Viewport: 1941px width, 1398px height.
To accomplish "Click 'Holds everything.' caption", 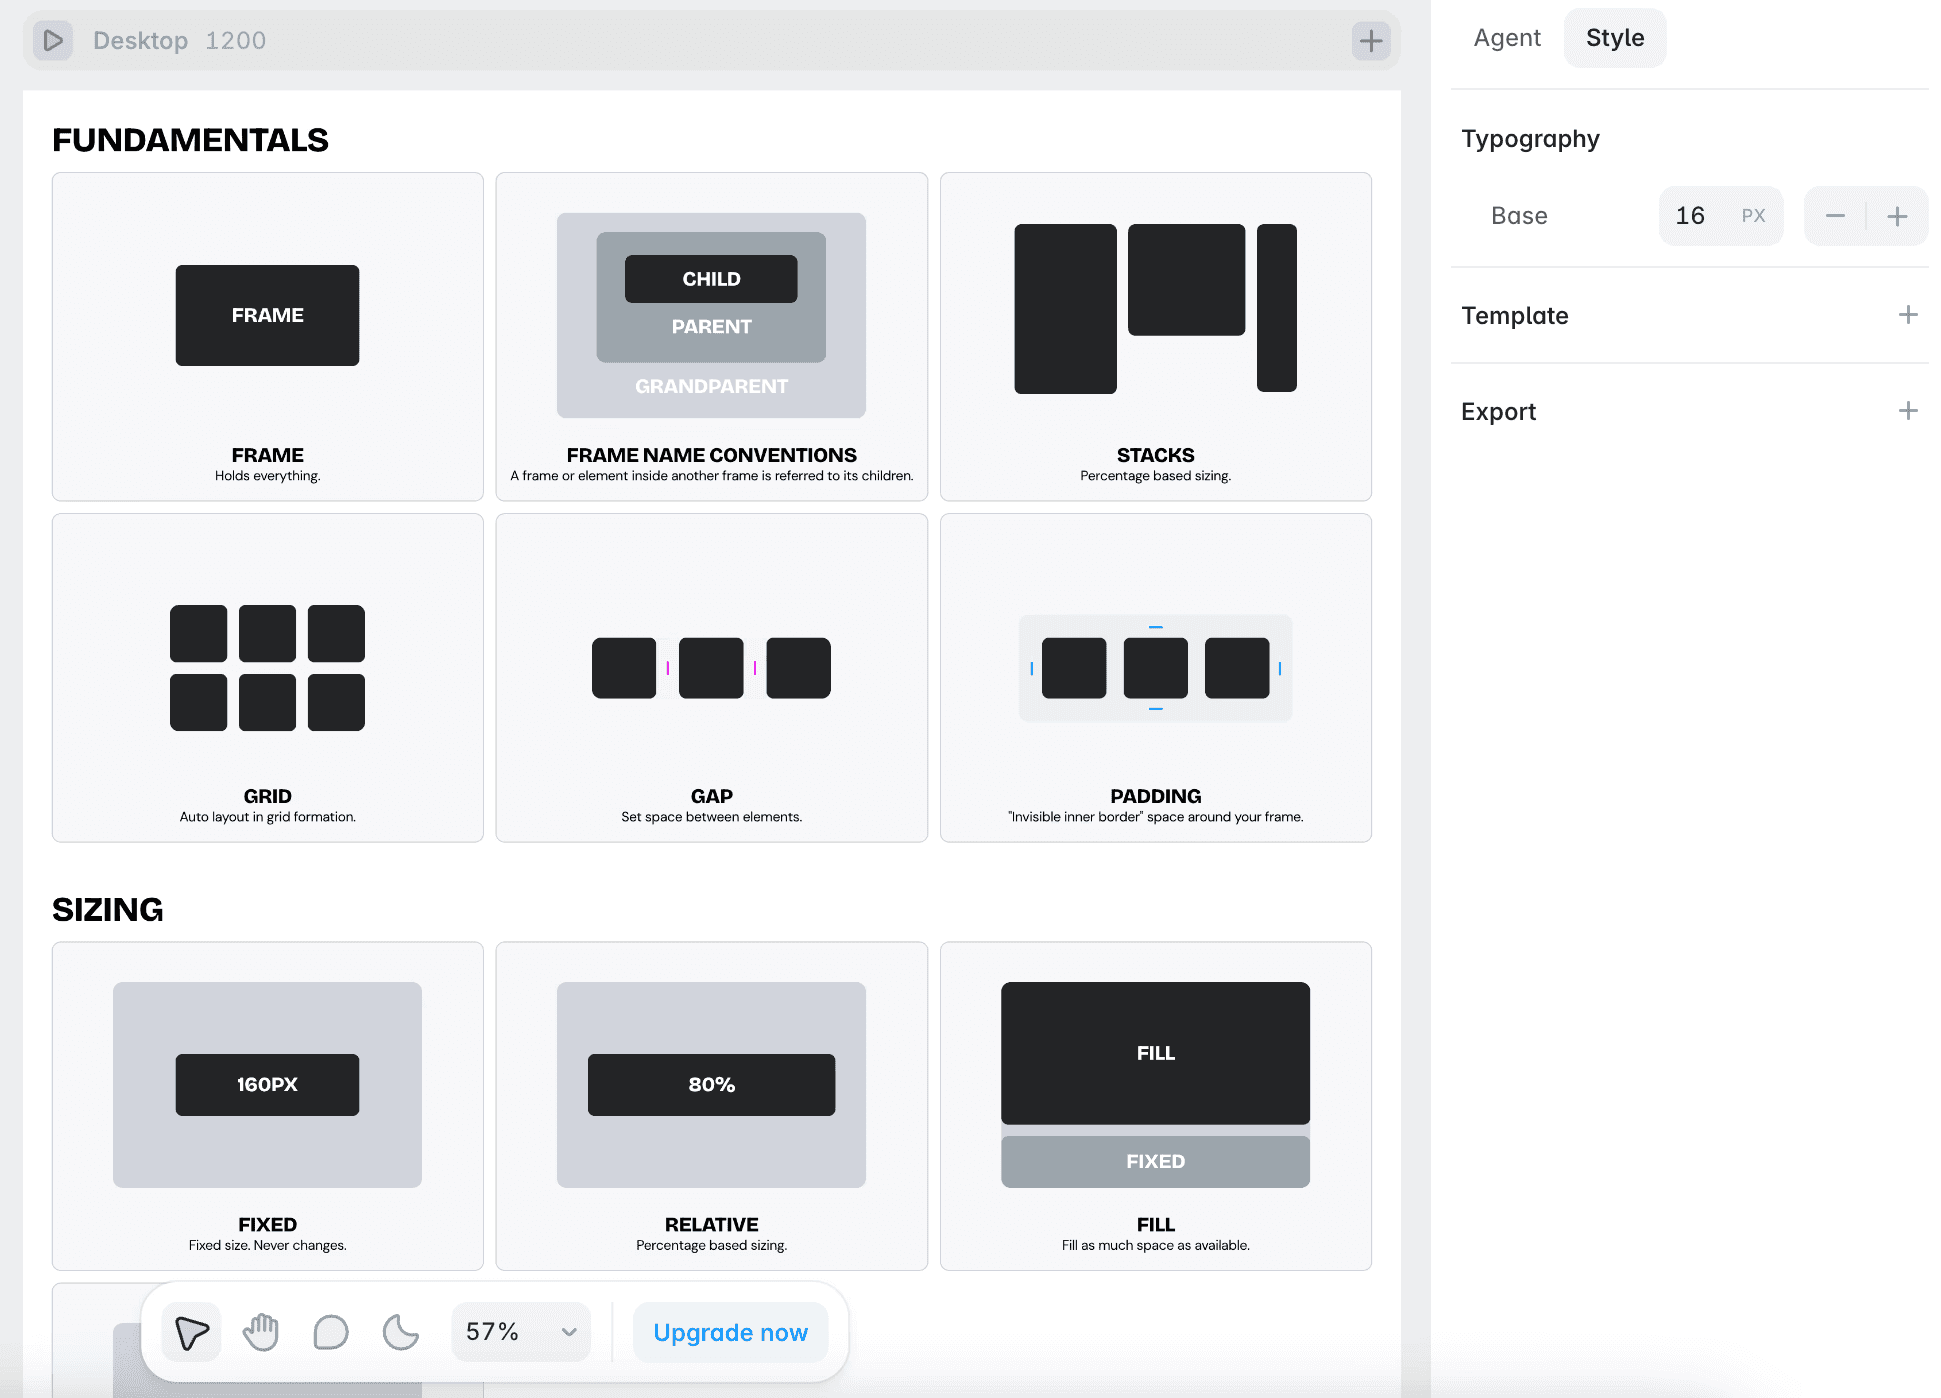I will [x=267, y=476].
